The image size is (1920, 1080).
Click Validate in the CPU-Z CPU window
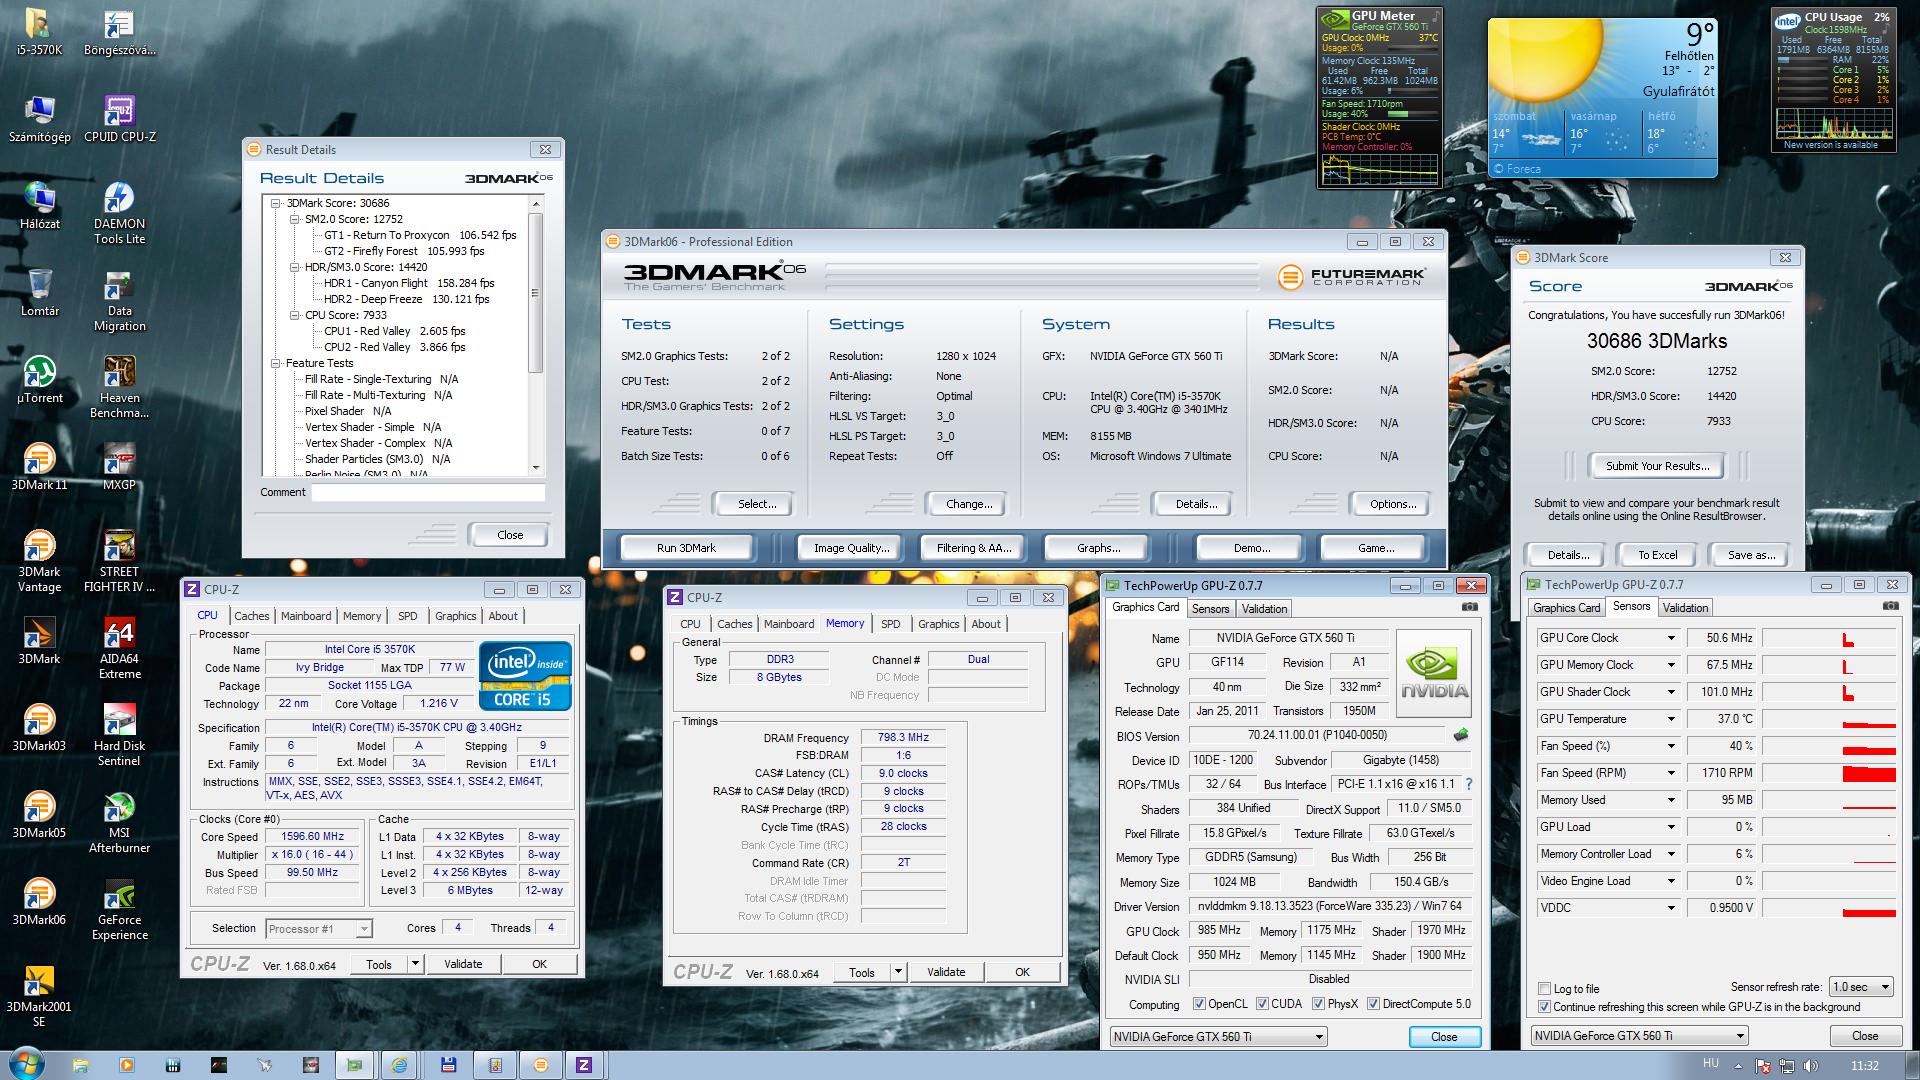[463, 964]
